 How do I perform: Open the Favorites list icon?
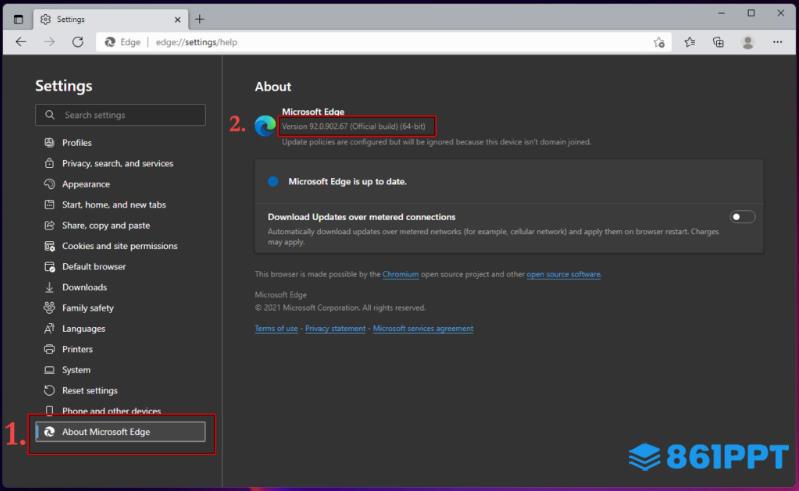pos(689,42)
